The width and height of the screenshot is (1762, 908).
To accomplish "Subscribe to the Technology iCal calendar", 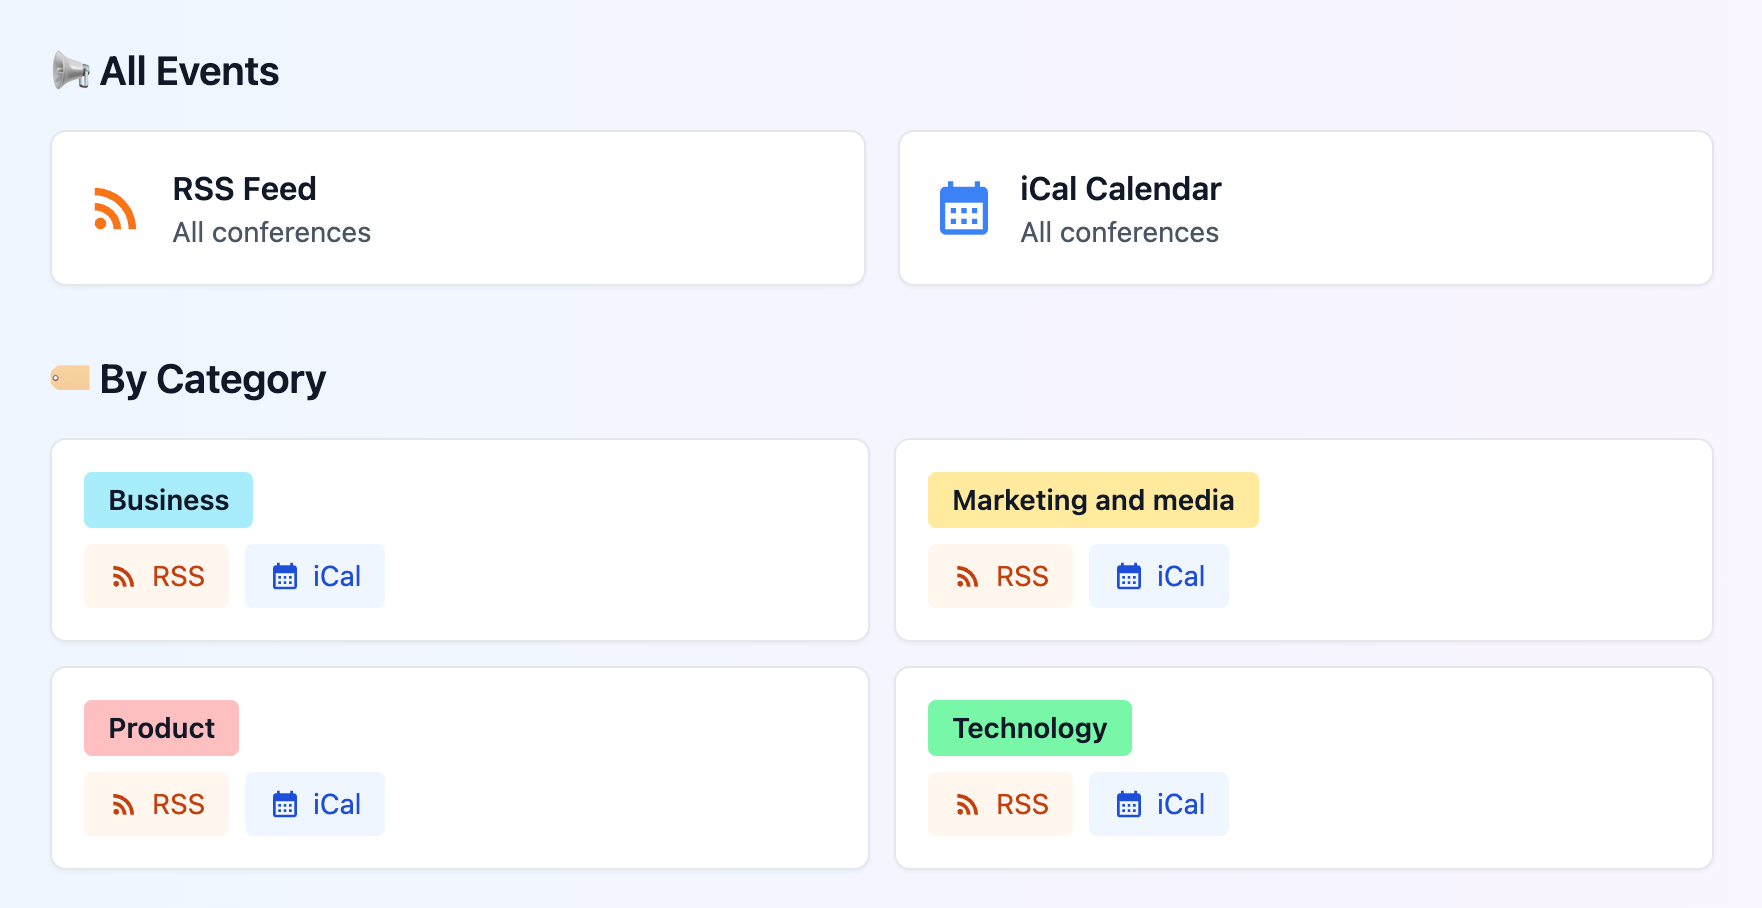I will [x=1159, y=804].
